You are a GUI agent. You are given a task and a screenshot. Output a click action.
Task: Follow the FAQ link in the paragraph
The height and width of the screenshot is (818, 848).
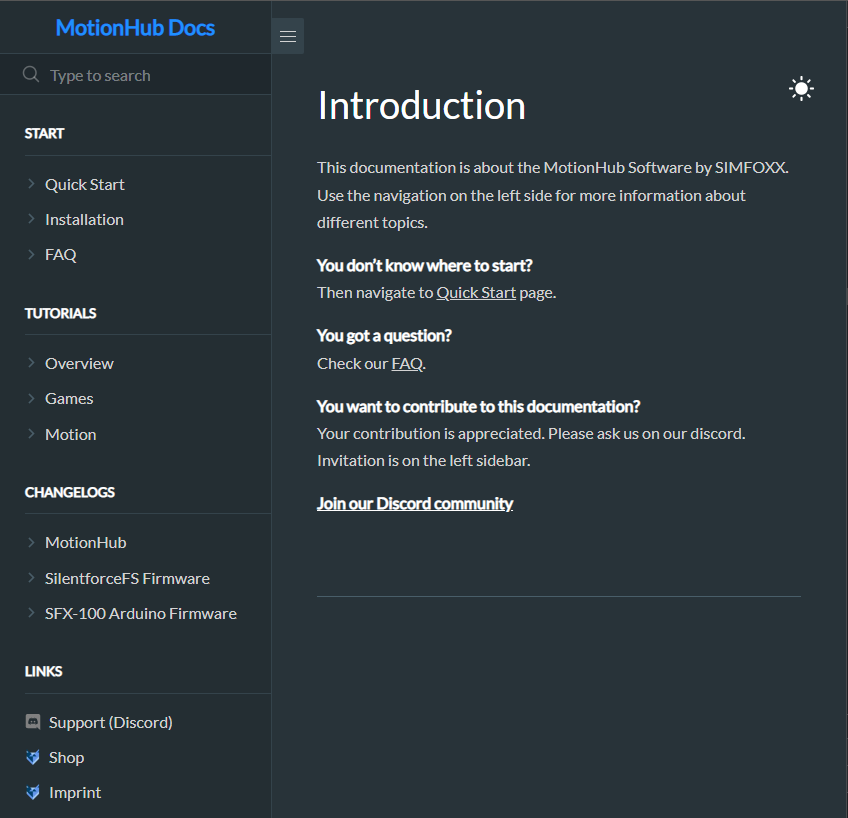[x=407, y=363]
